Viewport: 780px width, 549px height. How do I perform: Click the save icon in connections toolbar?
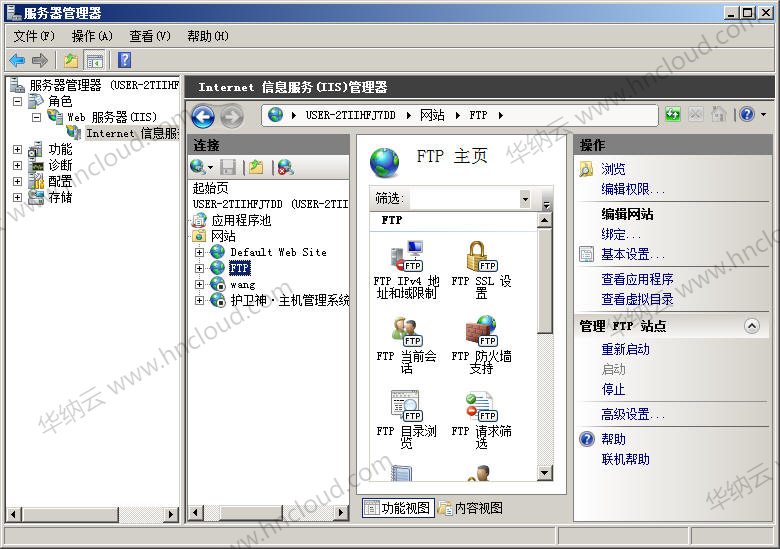228,167
